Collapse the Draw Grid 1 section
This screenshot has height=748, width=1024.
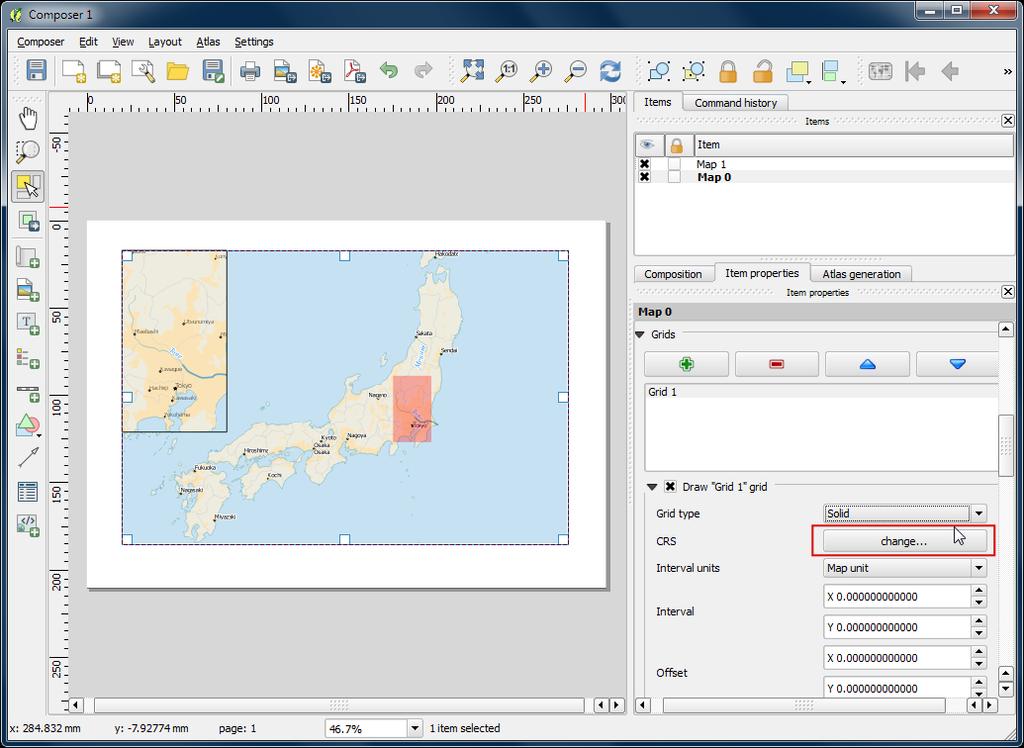[651, 487]
